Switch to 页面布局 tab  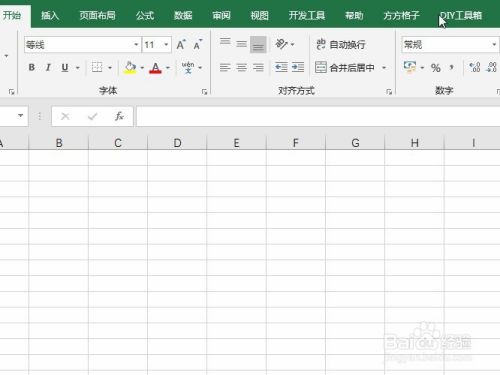(x=97, y=15)
